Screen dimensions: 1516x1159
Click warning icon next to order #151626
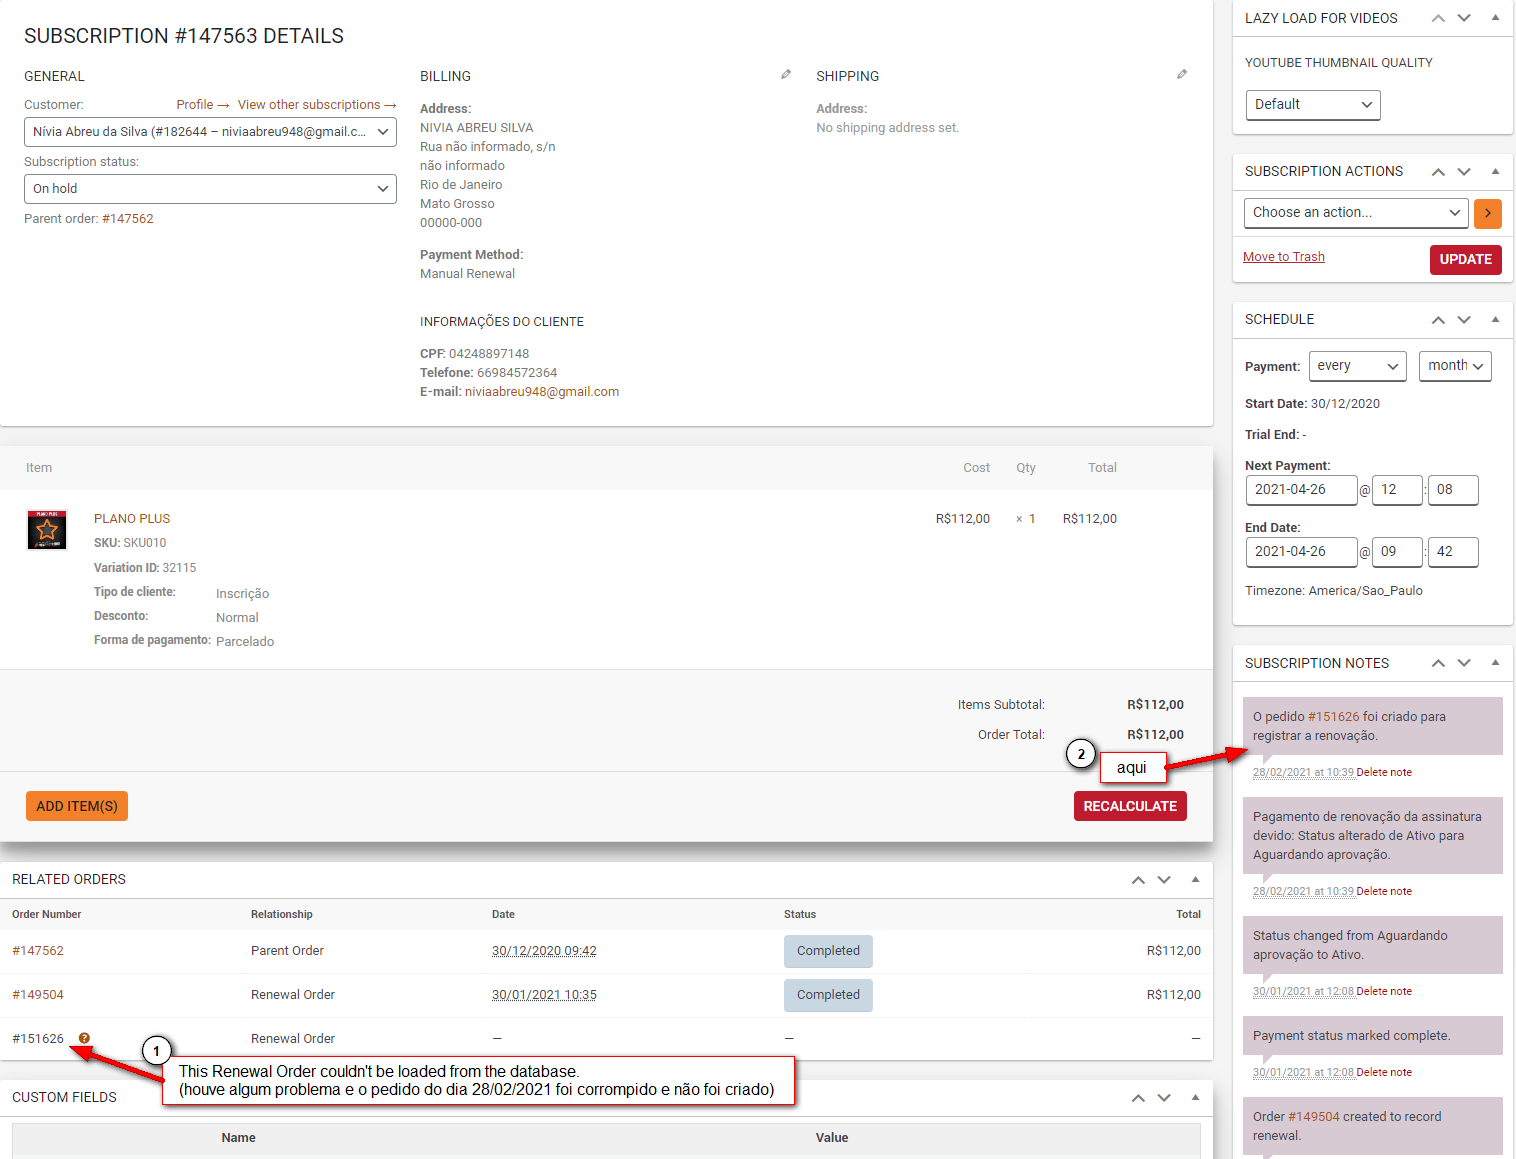coord(84,1038)
